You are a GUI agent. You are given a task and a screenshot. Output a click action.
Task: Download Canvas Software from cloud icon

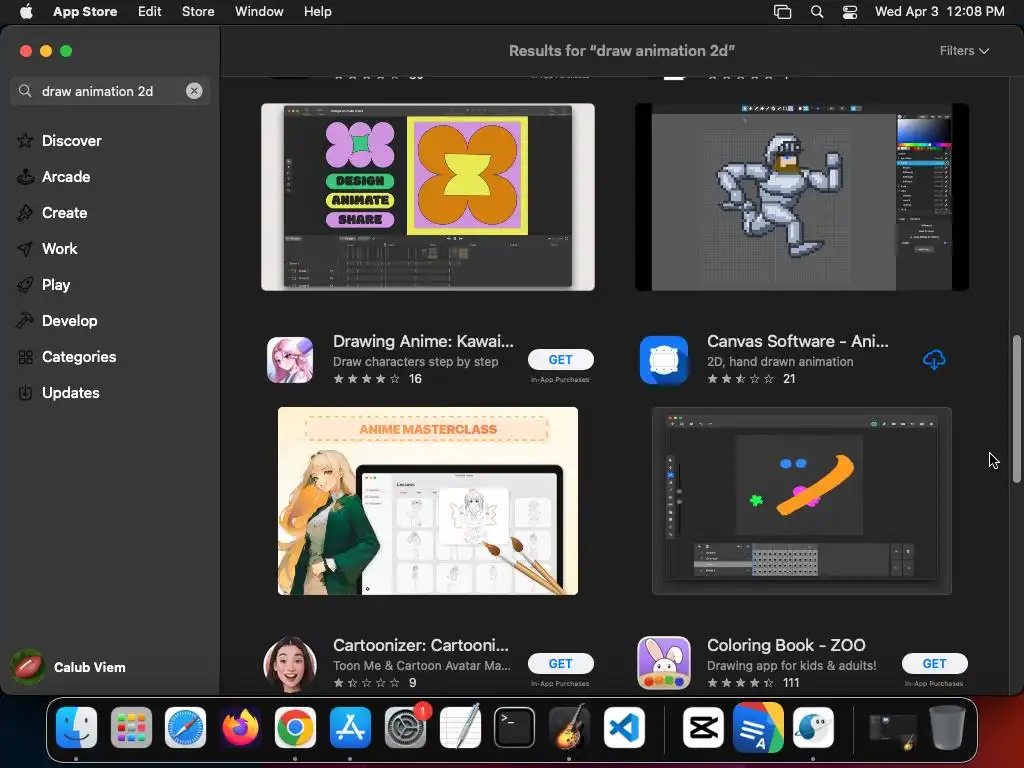click(934, 359)
